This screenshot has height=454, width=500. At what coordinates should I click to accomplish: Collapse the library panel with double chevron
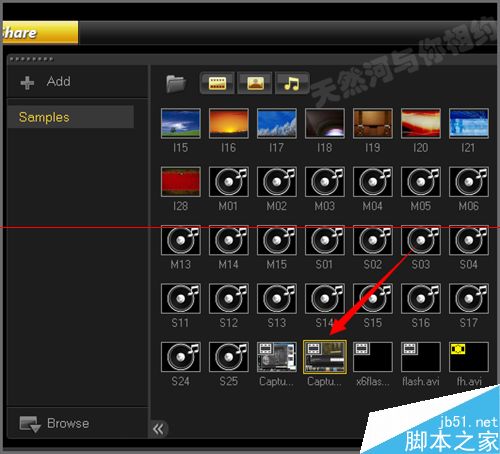click(158, 429)
